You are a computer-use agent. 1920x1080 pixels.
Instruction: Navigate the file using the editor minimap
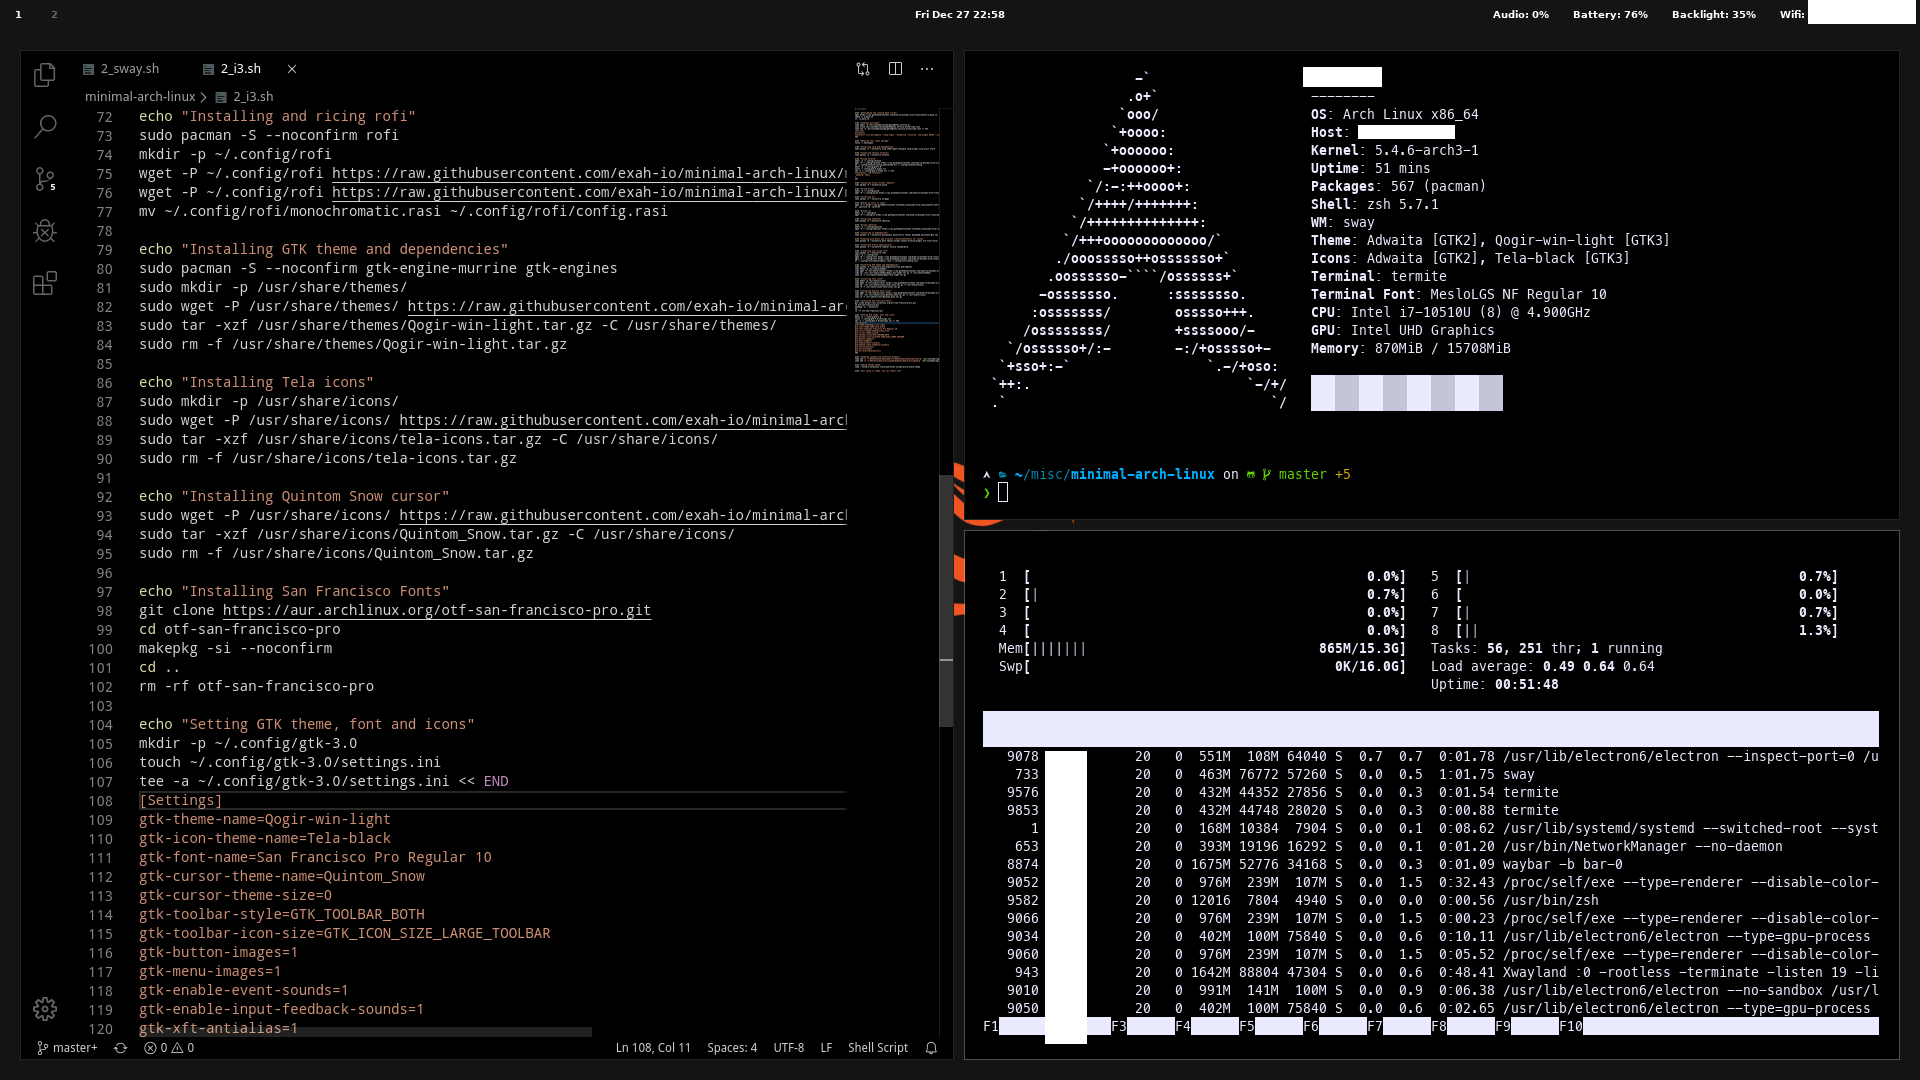[x=897, y=240]
